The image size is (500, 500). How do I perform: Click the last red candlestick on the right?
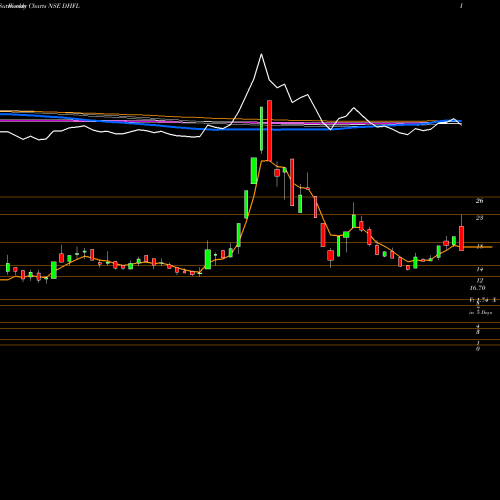coord(461,238)
